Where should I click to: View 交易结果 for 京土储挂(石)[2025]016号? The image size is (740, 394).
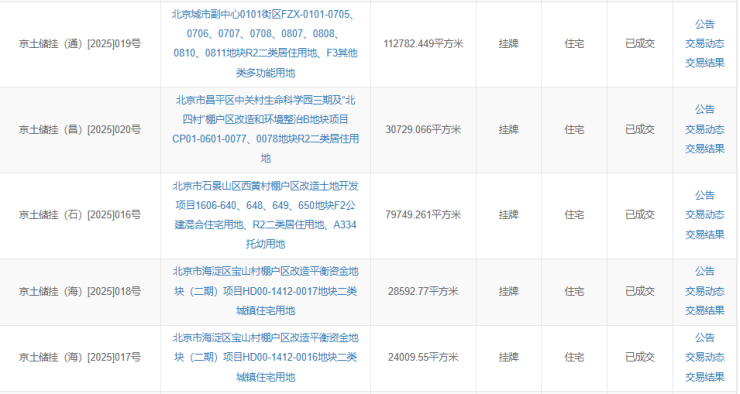point(705,235)
